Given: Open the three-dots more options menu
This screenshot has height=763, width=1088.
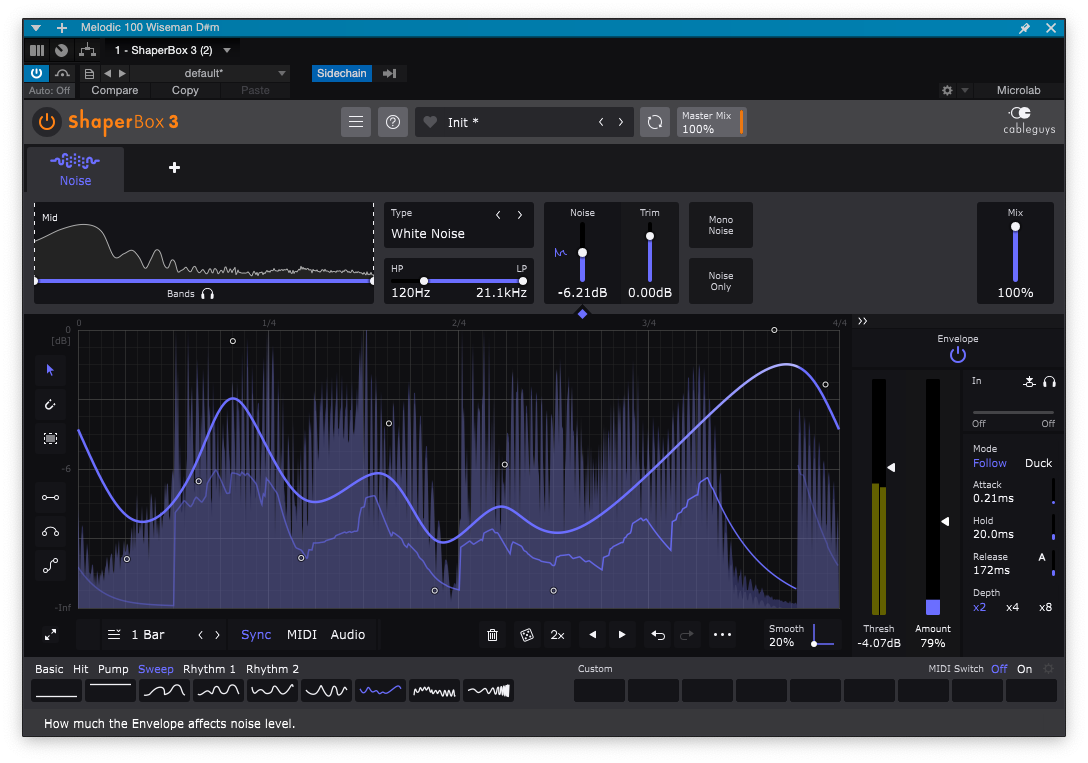Looking at the screenshot, I should point(722,635).
